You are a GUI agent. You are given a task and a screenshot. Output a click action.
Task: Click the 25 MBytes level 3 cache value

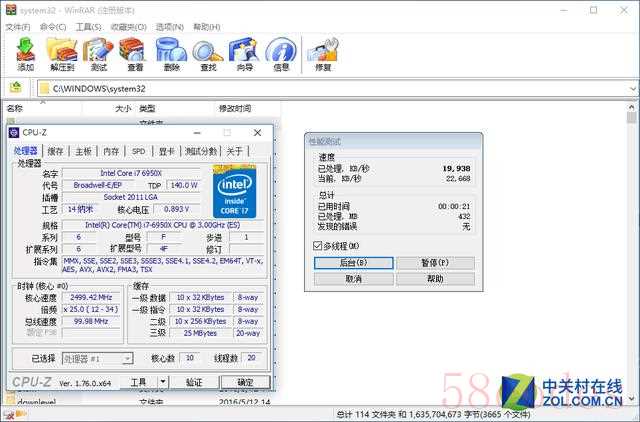200,333
